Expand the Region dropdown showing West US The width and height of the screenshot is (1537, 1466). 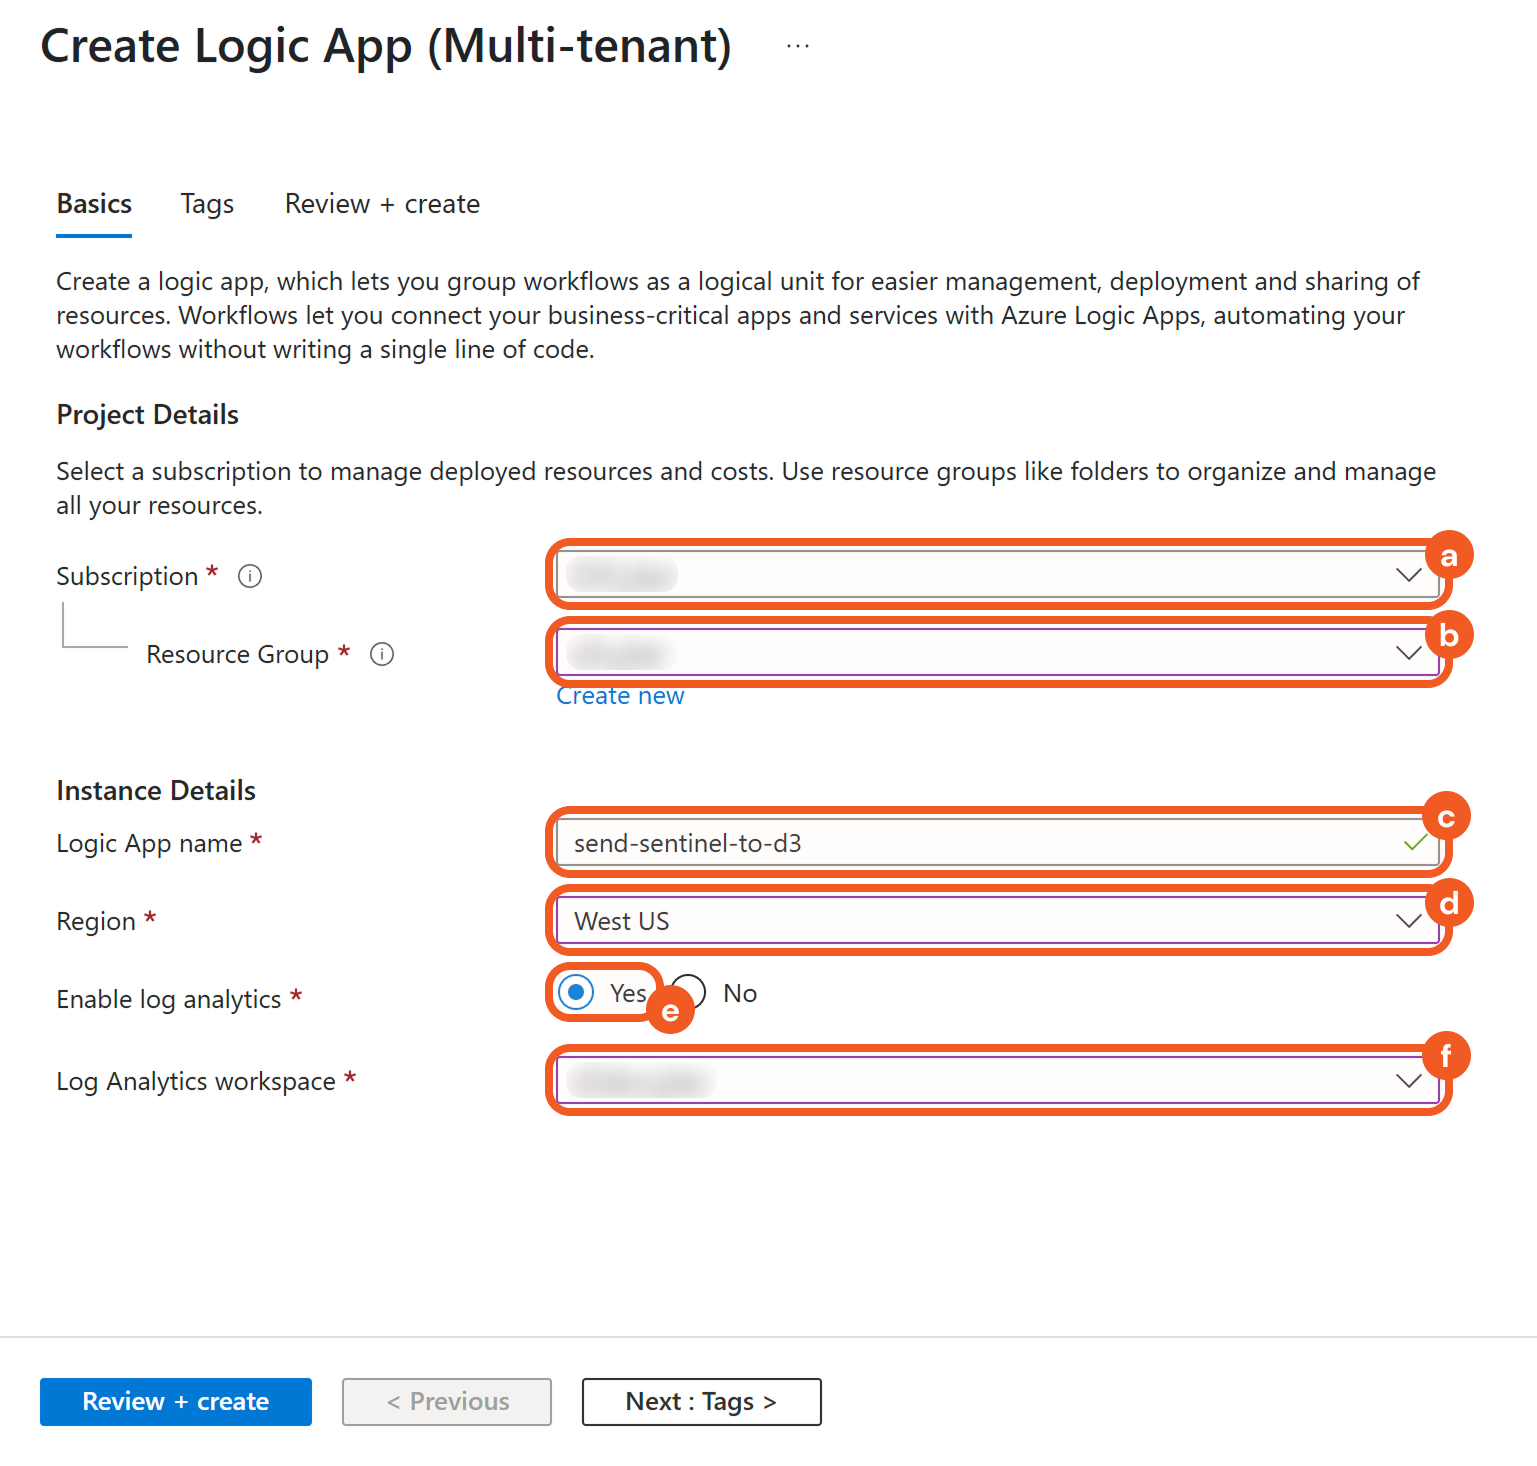click(995, 921)
